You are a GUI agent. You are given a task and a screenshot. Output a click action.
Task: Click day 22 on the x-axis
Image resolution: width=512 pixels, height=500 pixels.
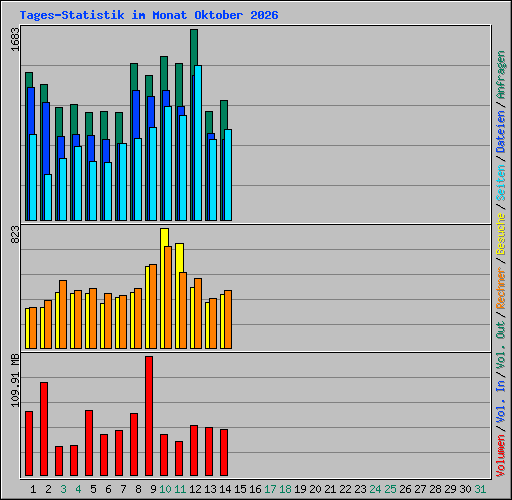point(346,489)
